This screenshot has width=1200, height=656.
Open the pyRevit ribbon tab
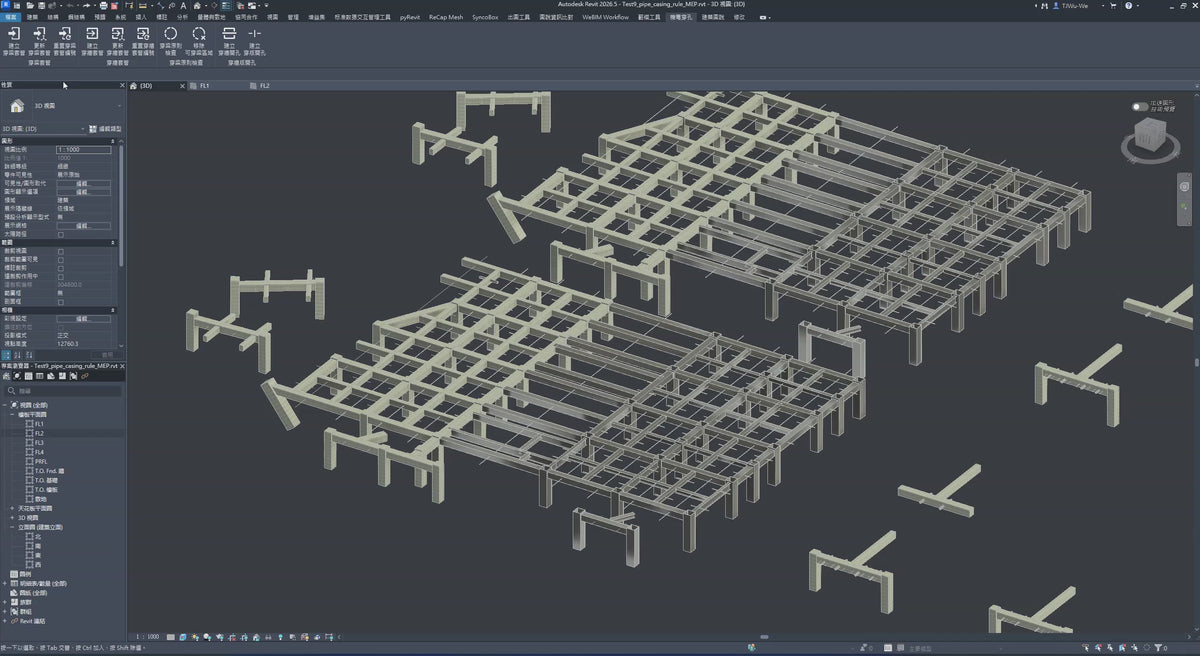[x=410, y=17]
